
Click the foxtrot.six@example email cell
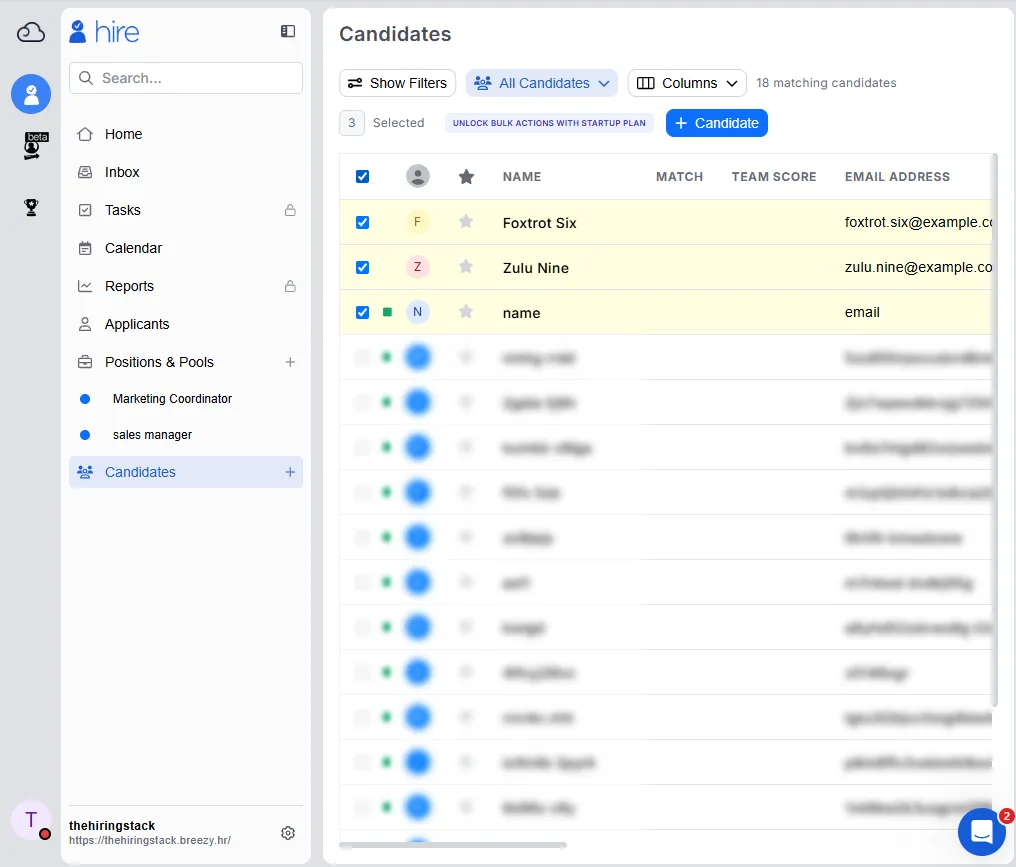click(x=918, y=222)
